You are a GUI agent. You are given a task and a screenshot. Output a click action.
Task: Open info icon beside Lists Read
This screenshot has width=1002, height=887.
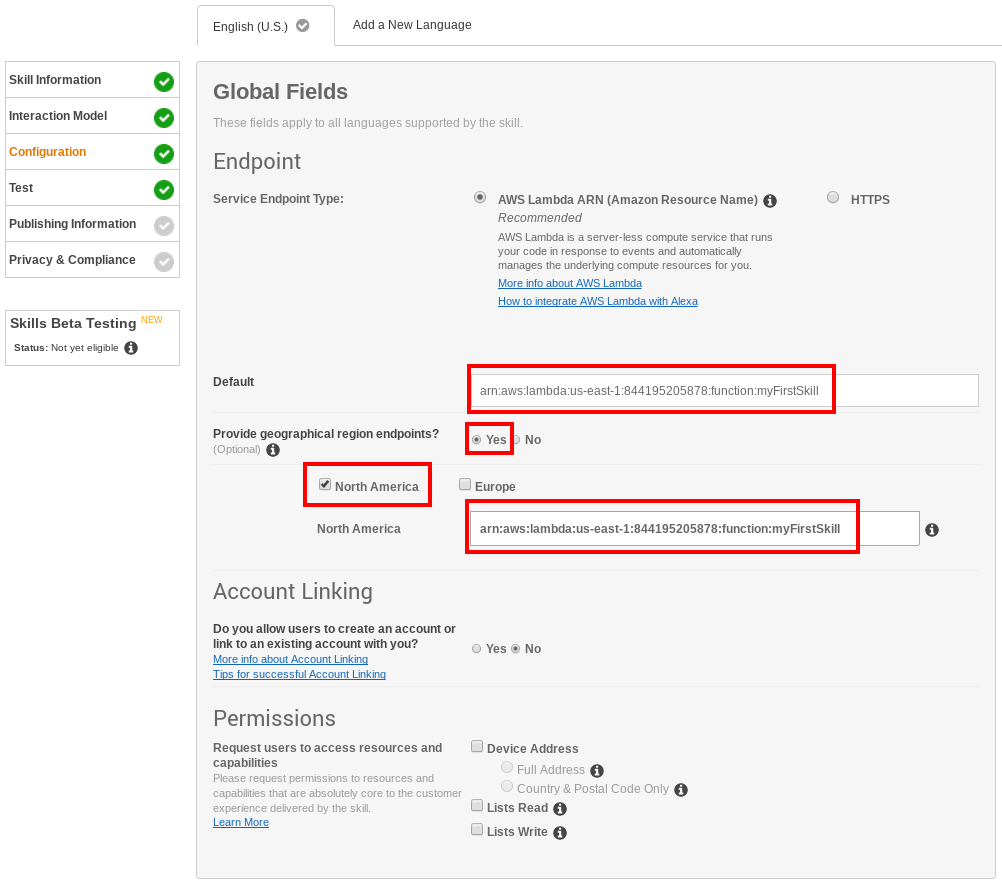tap(560, 809)
